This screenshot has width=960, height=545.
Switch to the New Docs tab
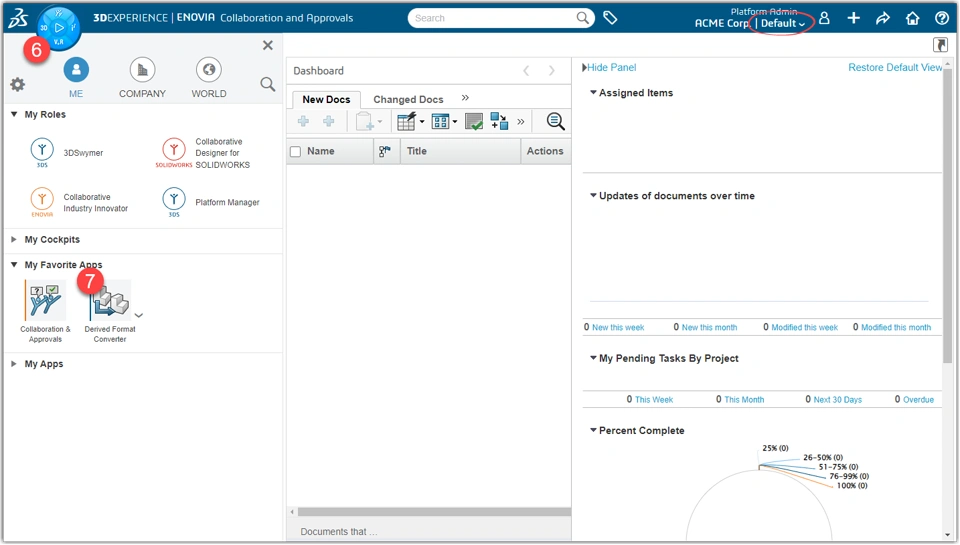326,99
